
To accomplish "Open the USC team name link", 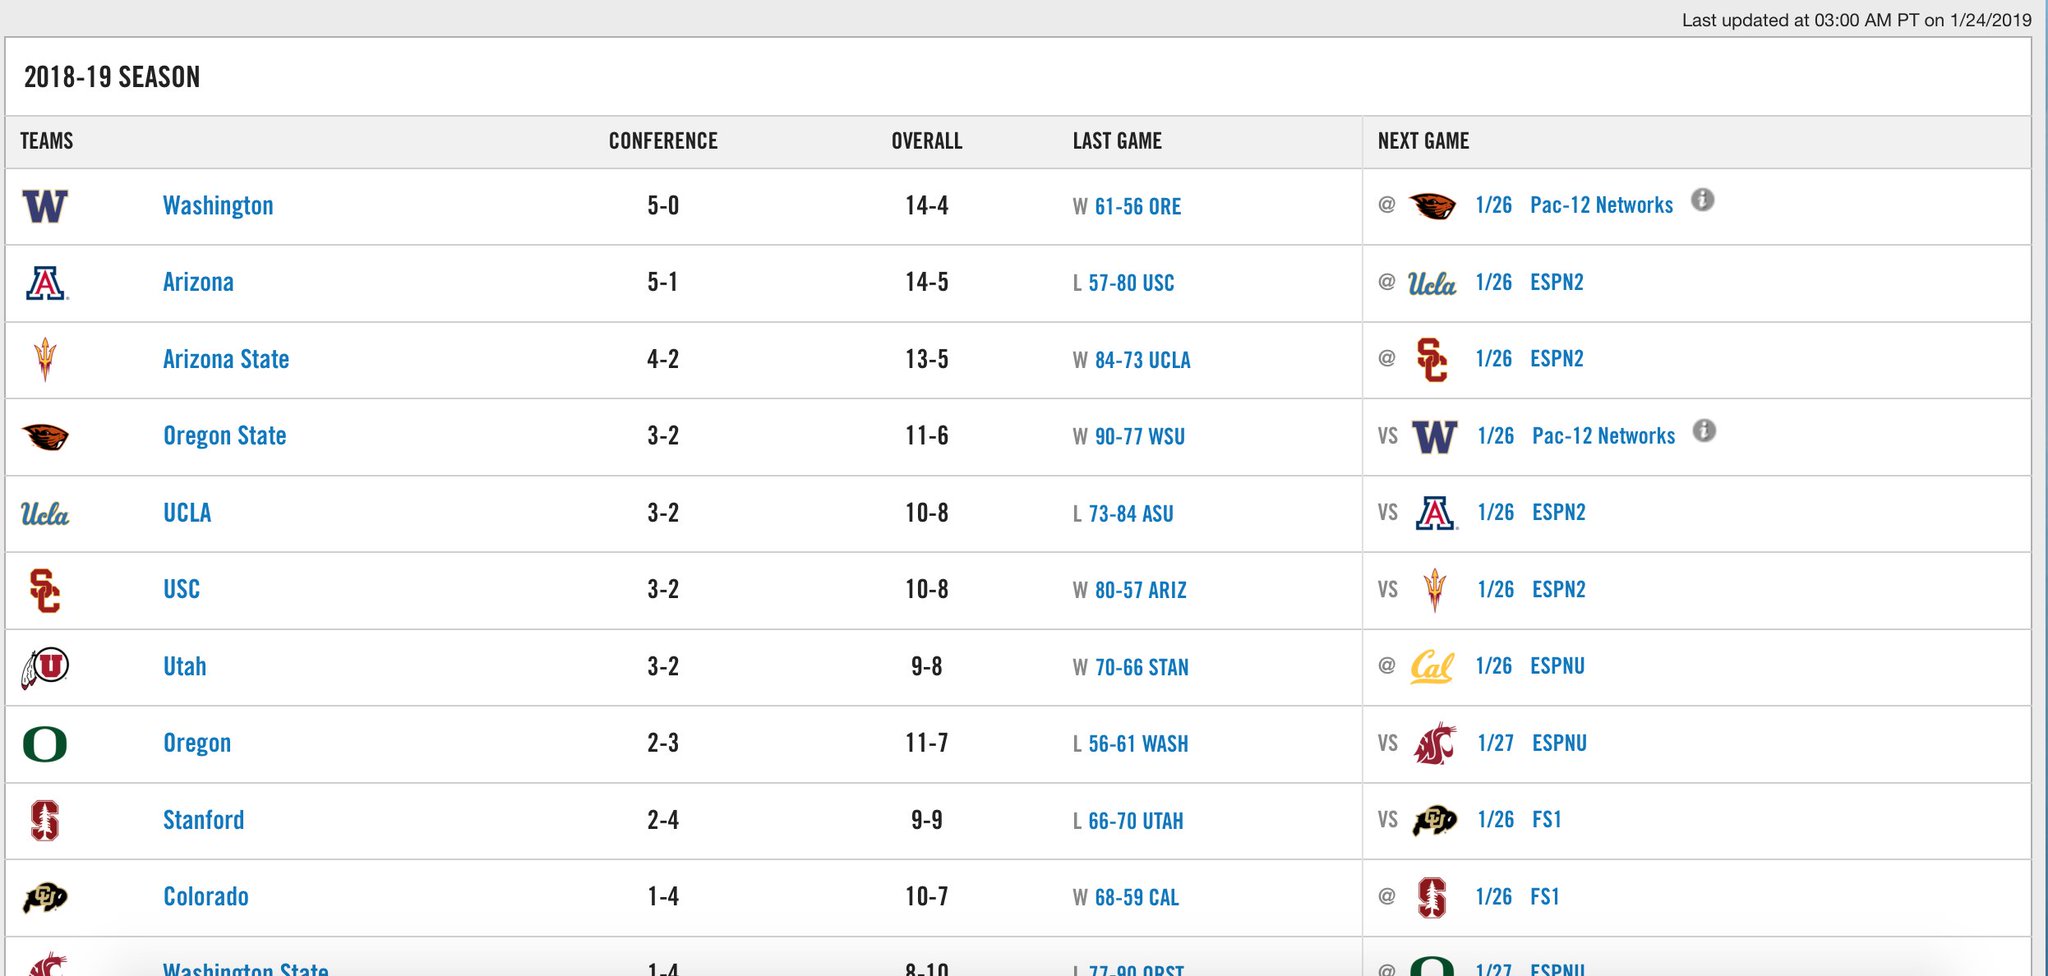I will (181, 590).
